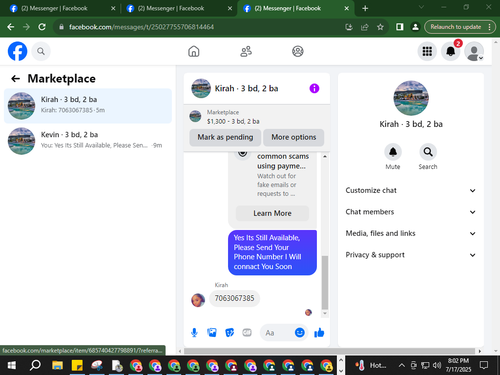Expand Customize chat section
Viewport: 500px width, 375px height.
point(411,190)
